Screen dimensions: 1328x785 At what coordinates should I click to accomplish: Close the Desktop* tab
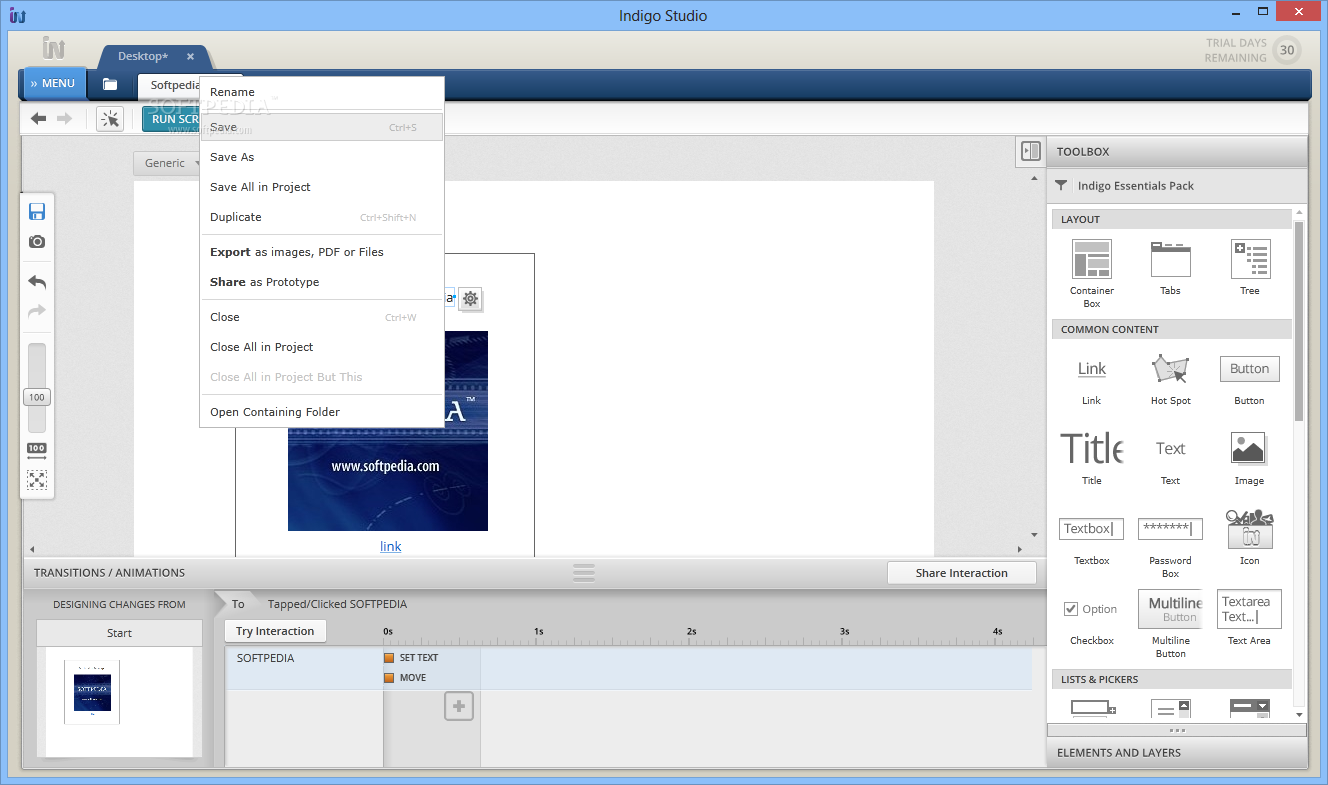coord(190,57)
